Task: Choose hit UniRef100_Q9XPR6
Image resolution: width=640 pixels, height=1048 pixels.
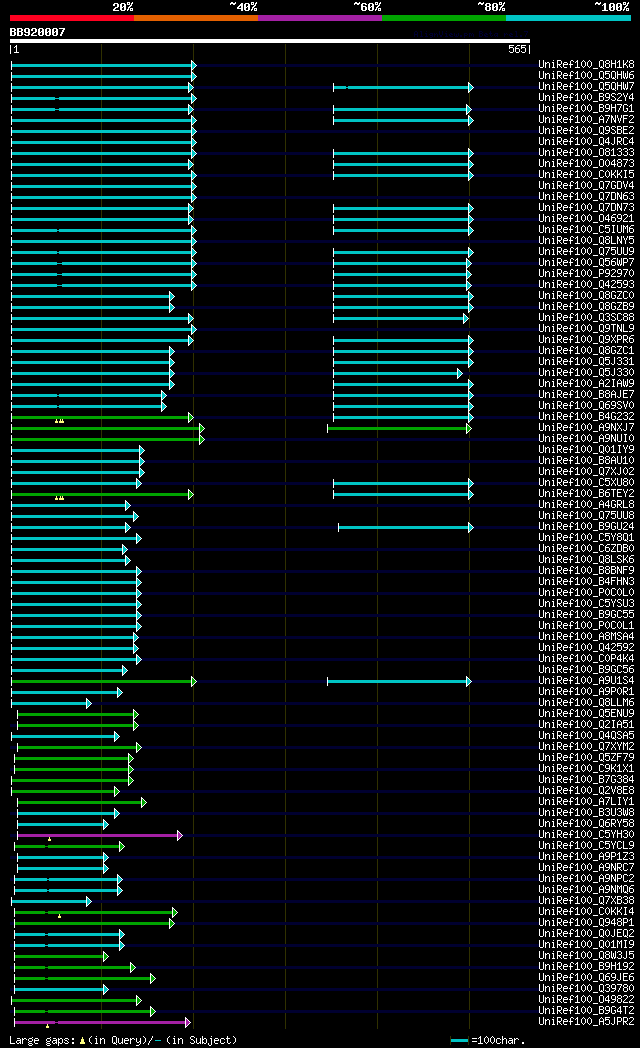Action: click(x=587, y=340)
